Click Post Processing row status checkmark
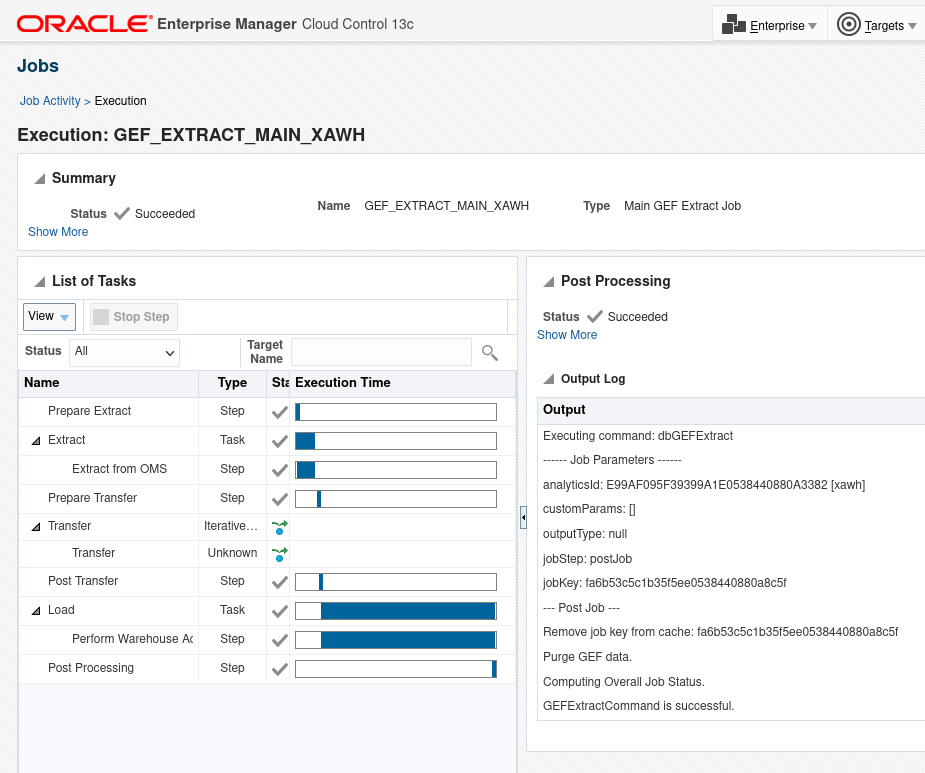 pos(280,669)
